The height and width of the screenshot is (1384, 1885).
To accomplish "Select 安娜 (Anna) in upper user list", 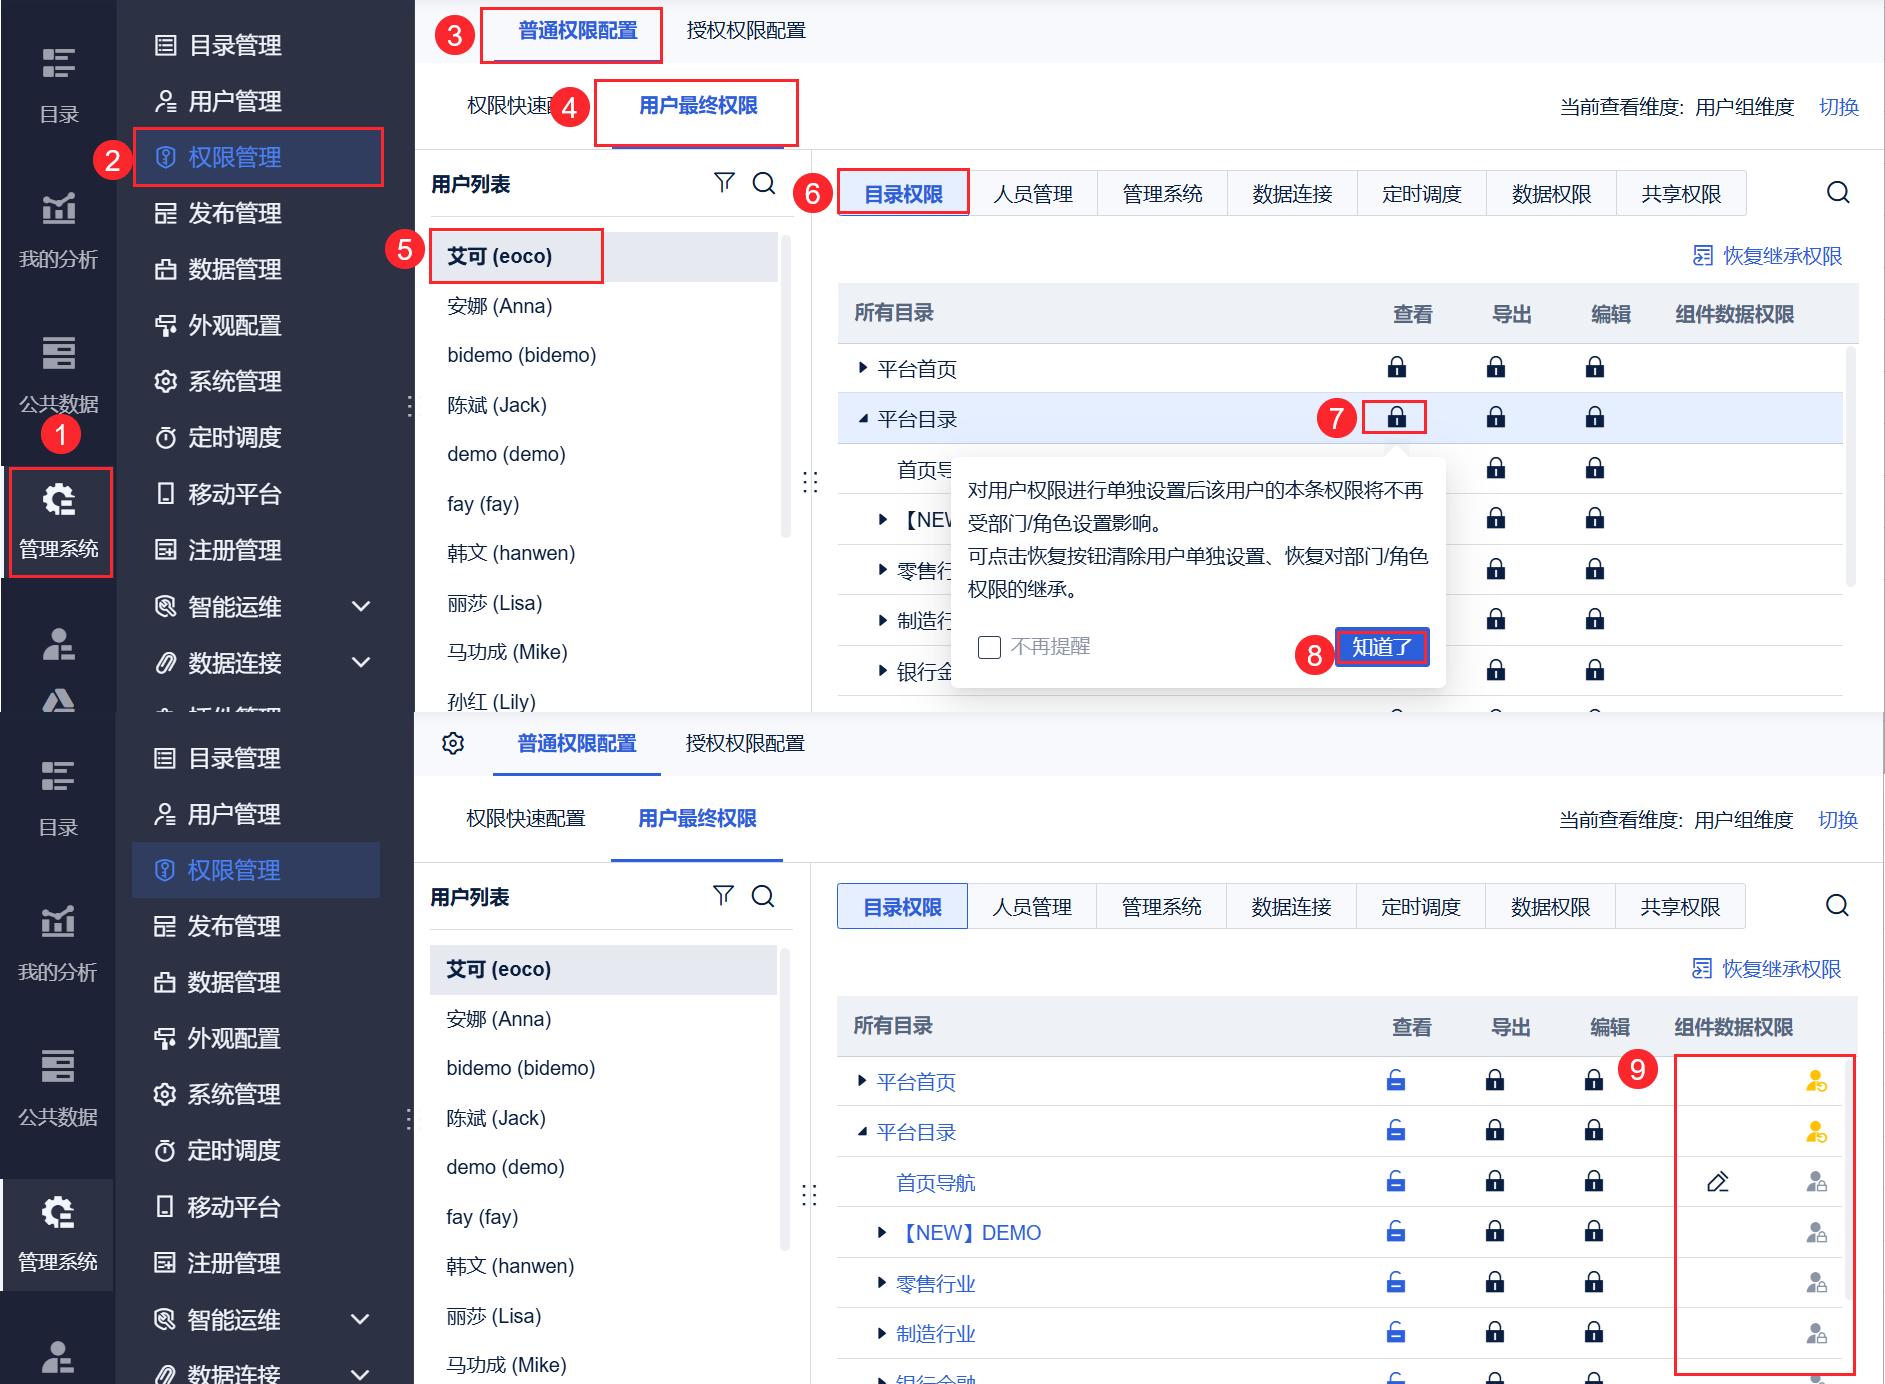I will [603, 306].
